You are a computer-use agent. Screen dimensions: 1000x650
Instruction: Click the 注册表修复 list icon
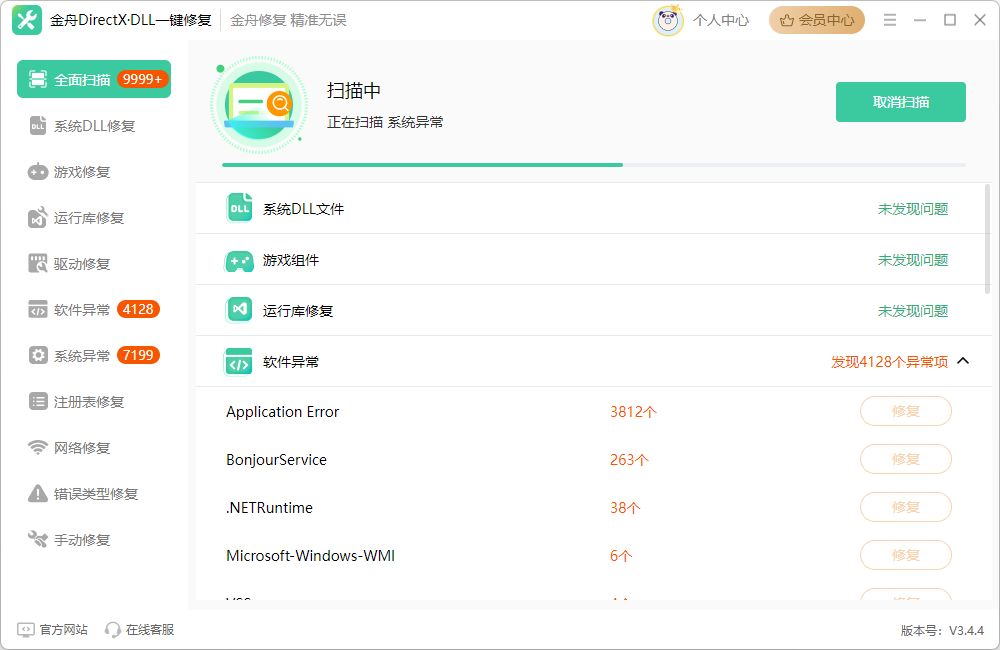pyautogui.click(x=38, y=401)
